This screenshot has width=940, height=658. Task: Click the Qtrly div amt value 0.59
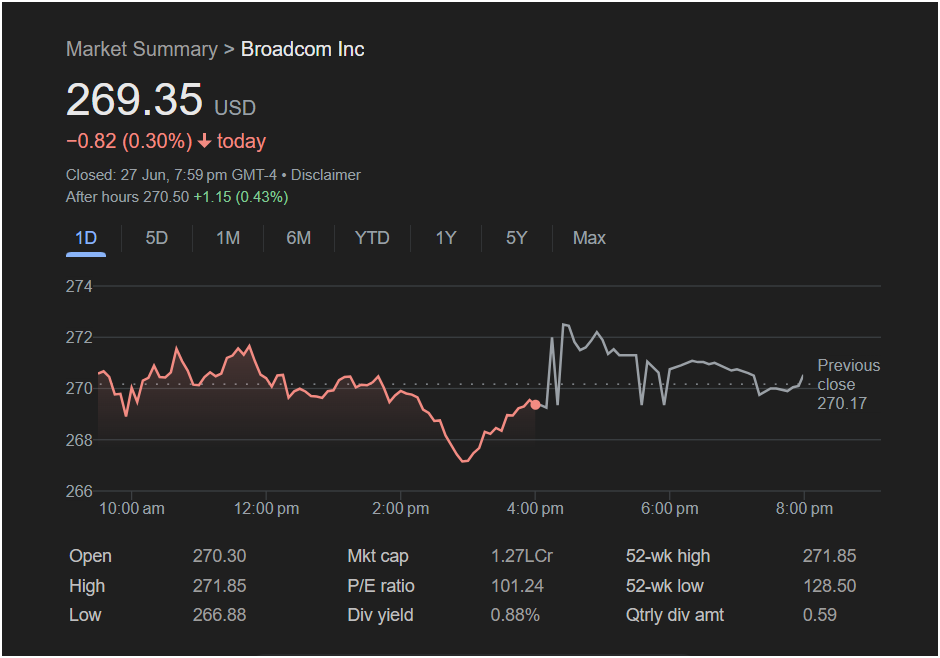820,615
